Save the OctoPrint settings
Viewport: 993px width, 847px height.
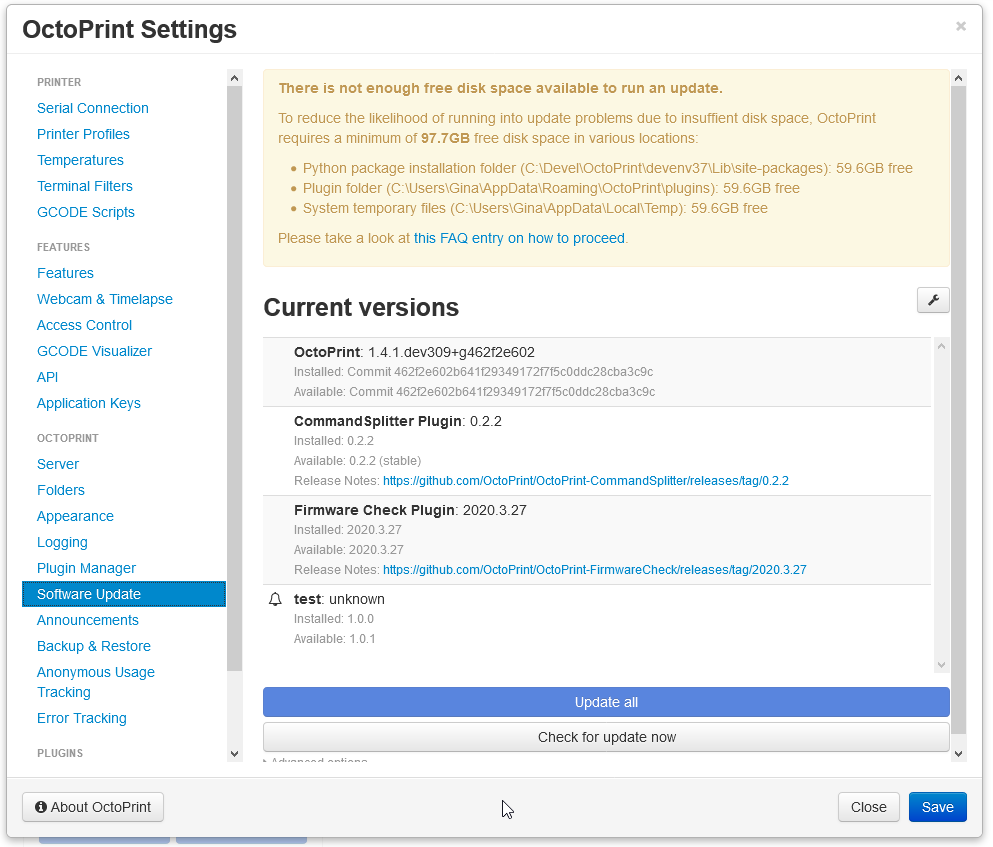click(937, 807)
